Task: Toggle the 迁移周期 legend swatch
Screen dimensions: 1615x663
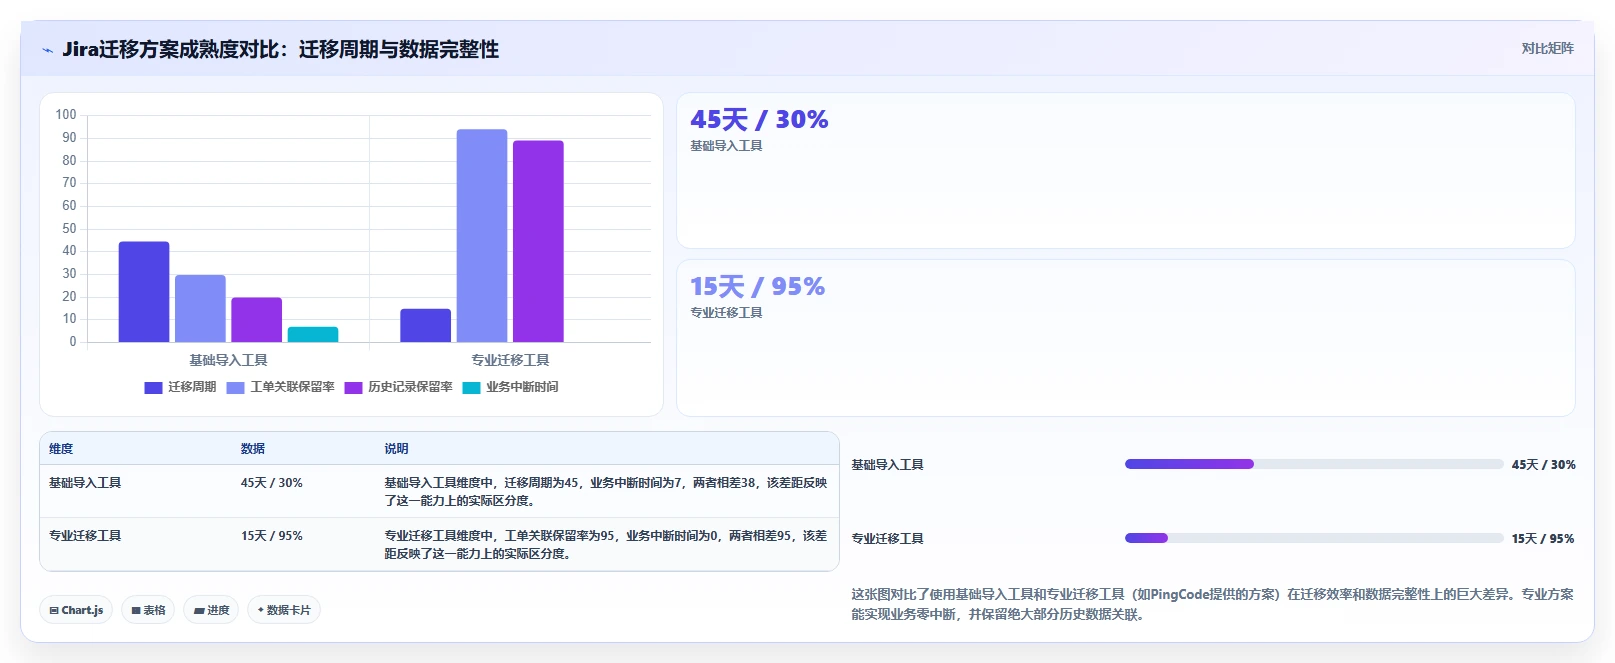Action: [x=153, y=388]
